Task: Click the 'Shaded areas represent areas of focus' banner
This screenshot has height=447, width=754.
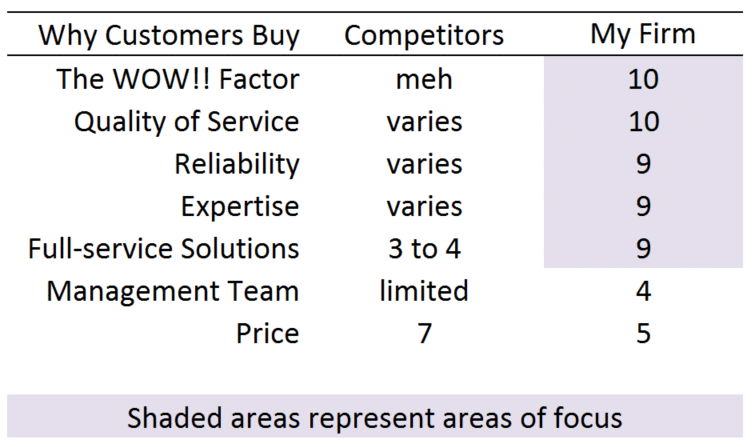Action: click(x=375, y=416)
